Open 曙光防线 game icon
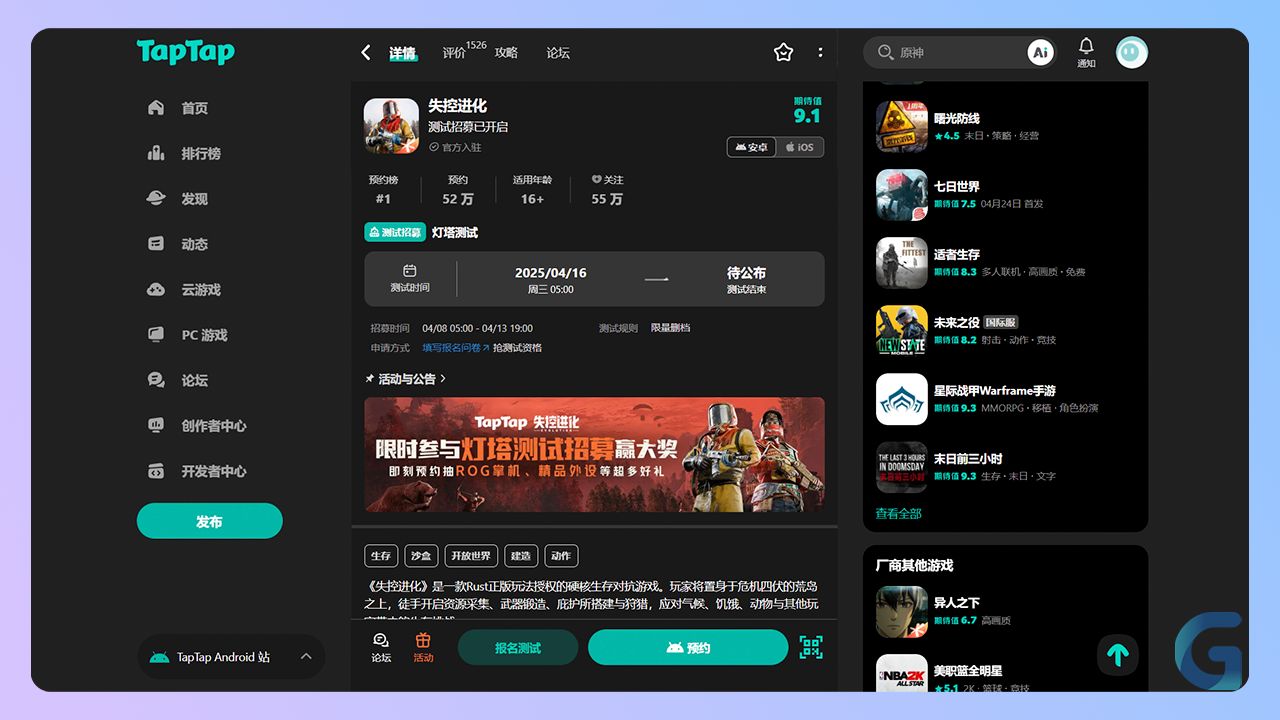 (902, 127)
